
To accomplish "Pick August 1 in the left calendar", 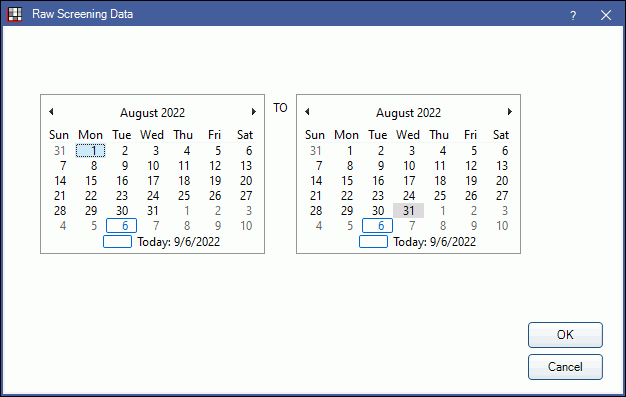I will point(91,151).
